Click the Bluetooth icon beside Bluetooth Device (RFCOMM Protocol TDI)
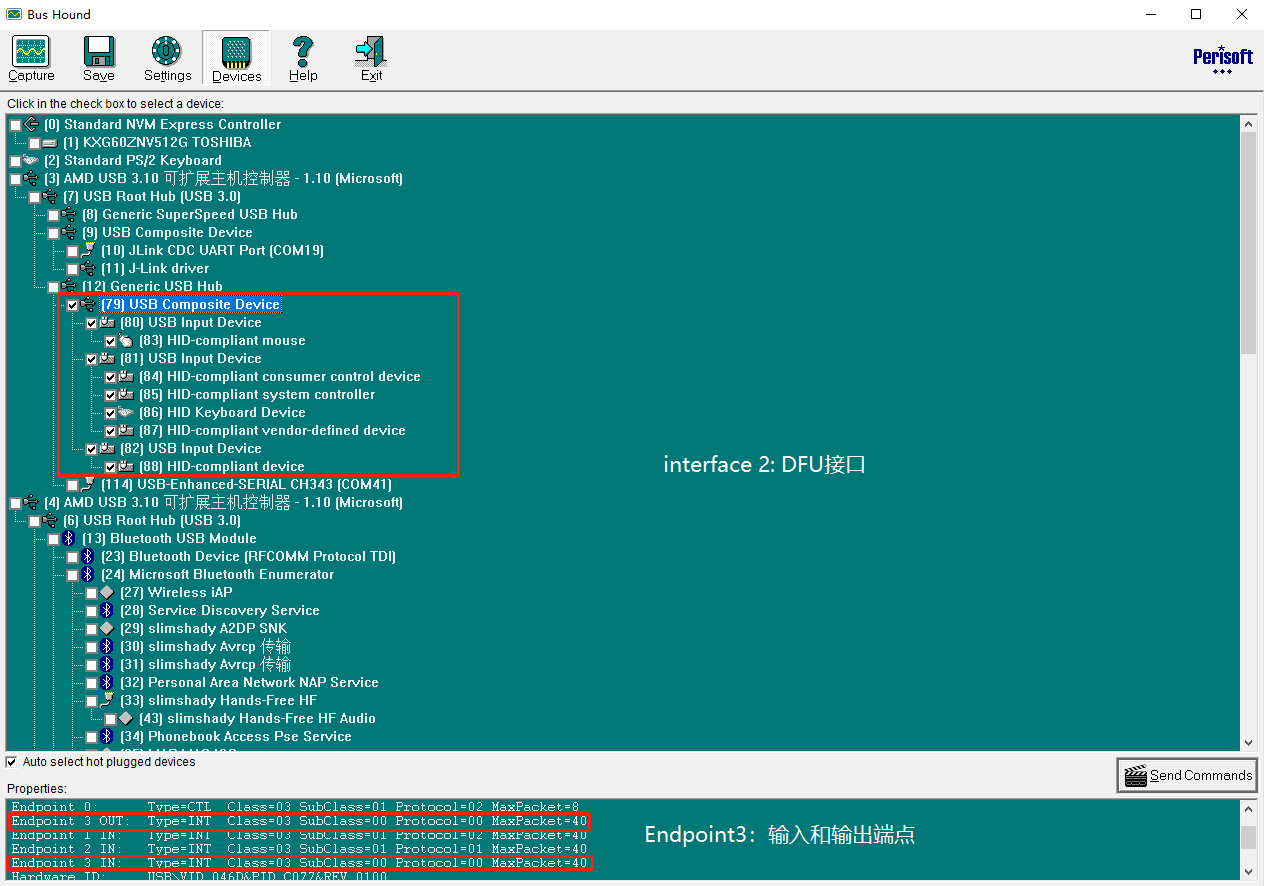 (89, 556)
